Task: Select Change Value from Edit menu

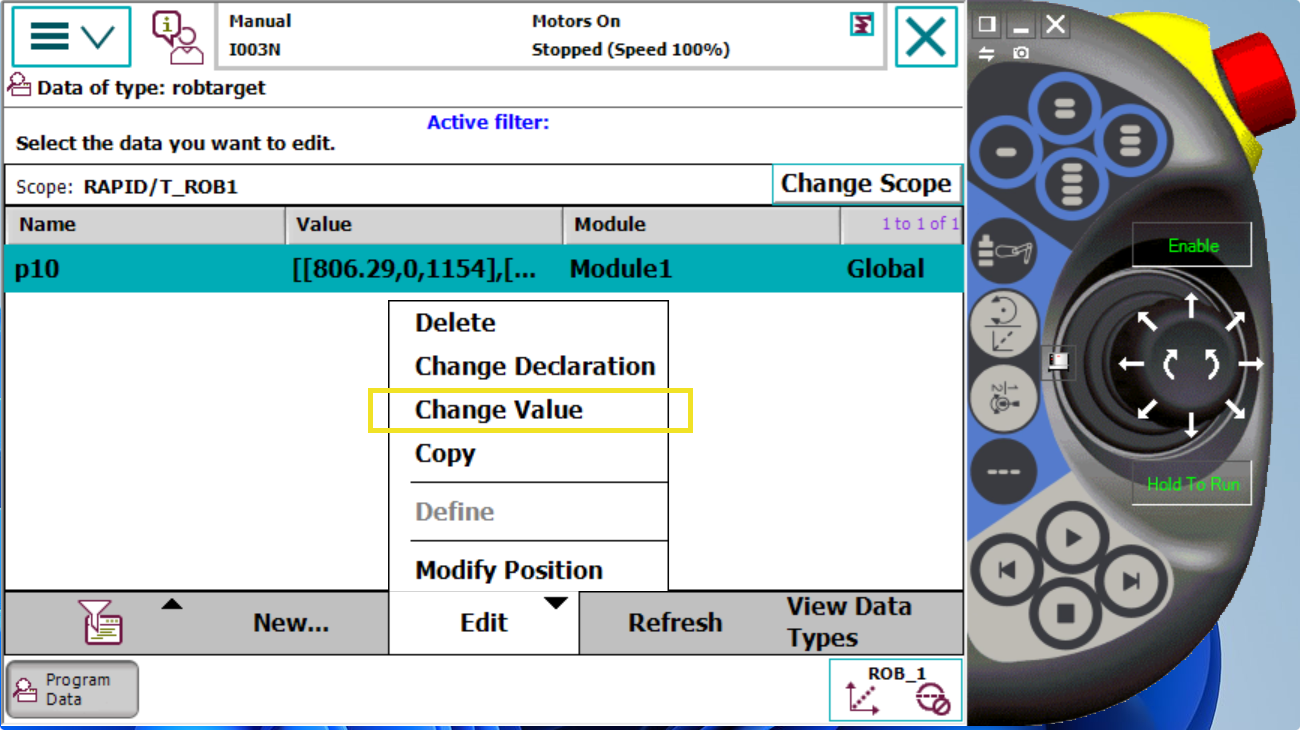Action: (499, 410)
